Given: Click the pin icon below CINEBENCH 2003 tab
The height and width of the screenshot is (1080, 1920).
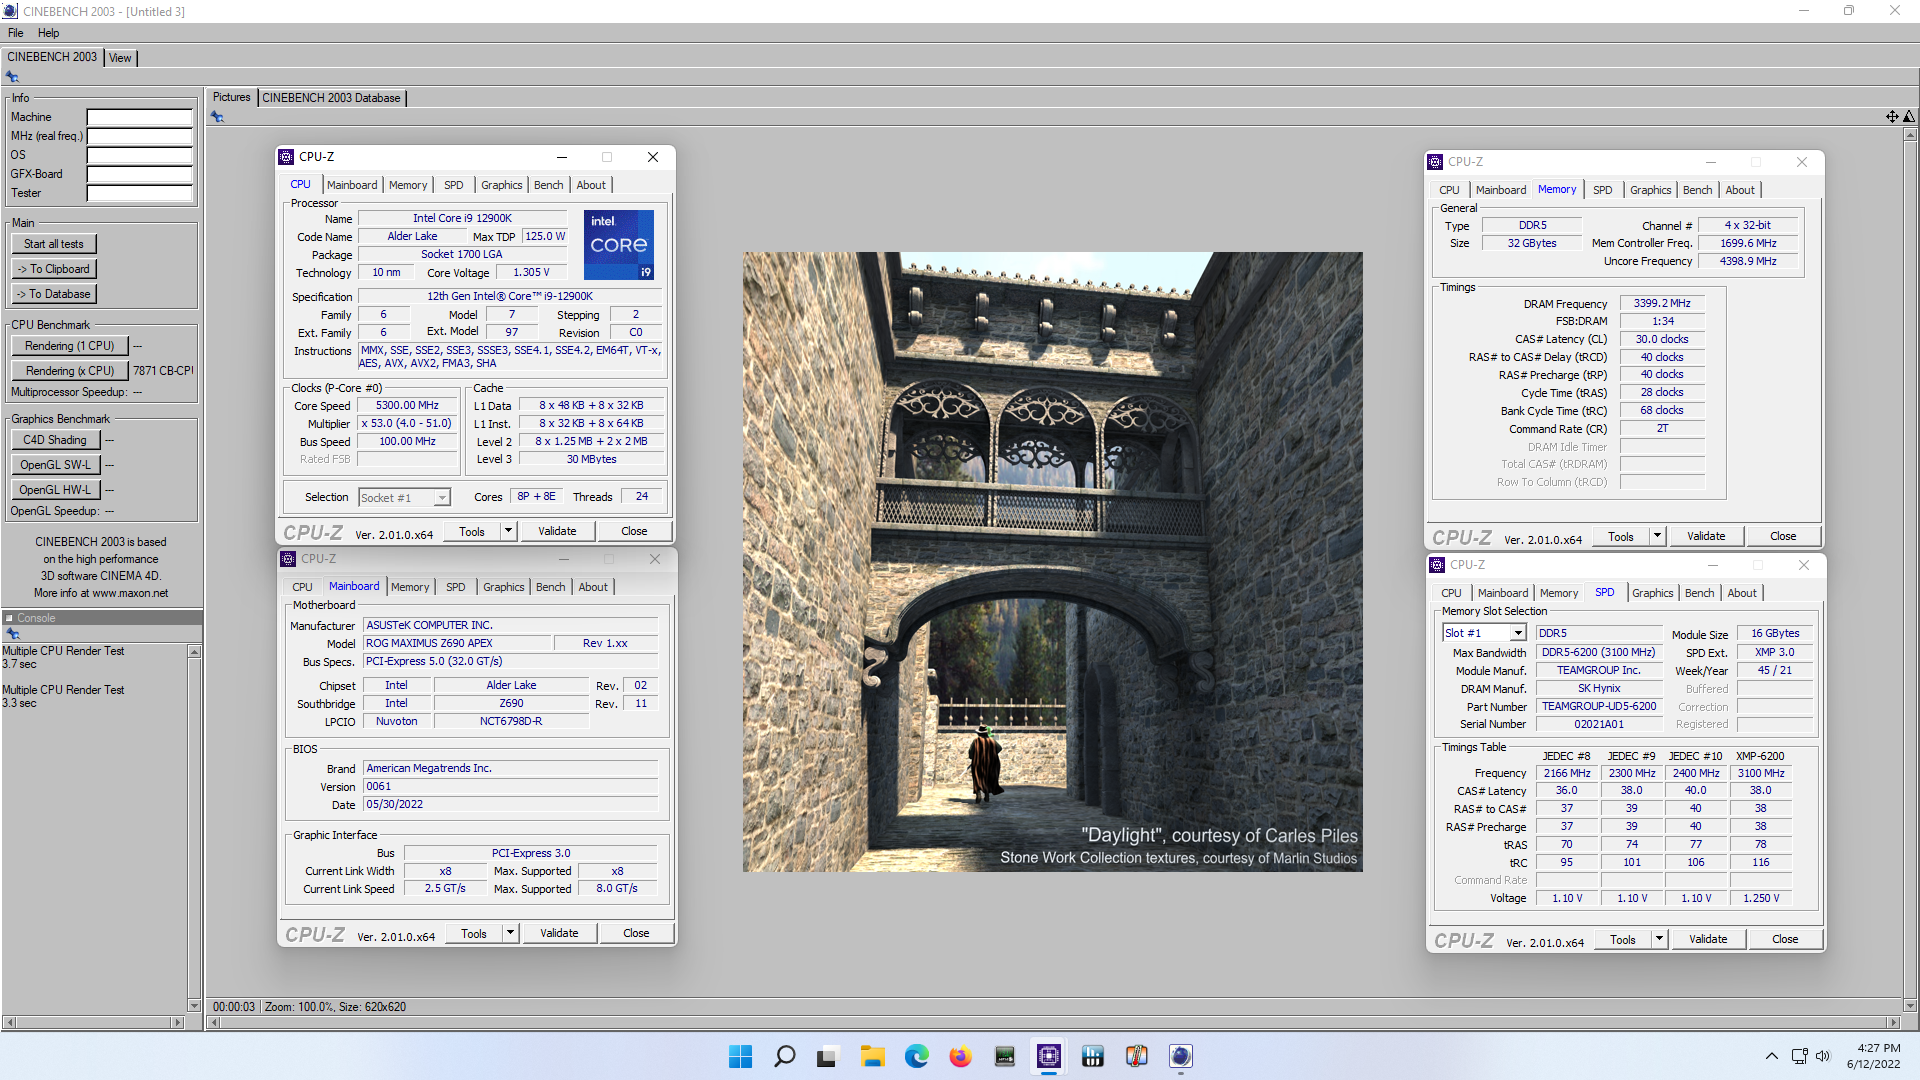Looking at the screenshot, I should (12, 77).
